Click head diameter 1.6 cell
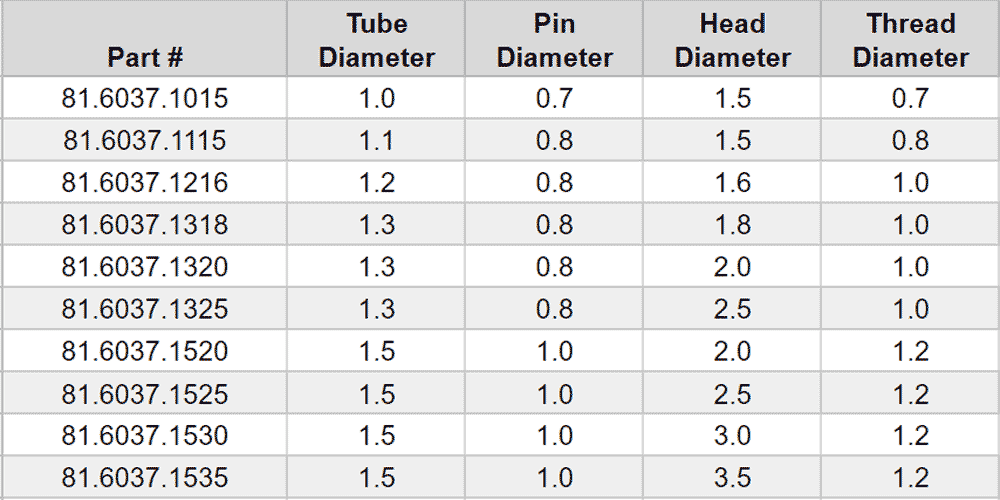 tap(732, 182)
